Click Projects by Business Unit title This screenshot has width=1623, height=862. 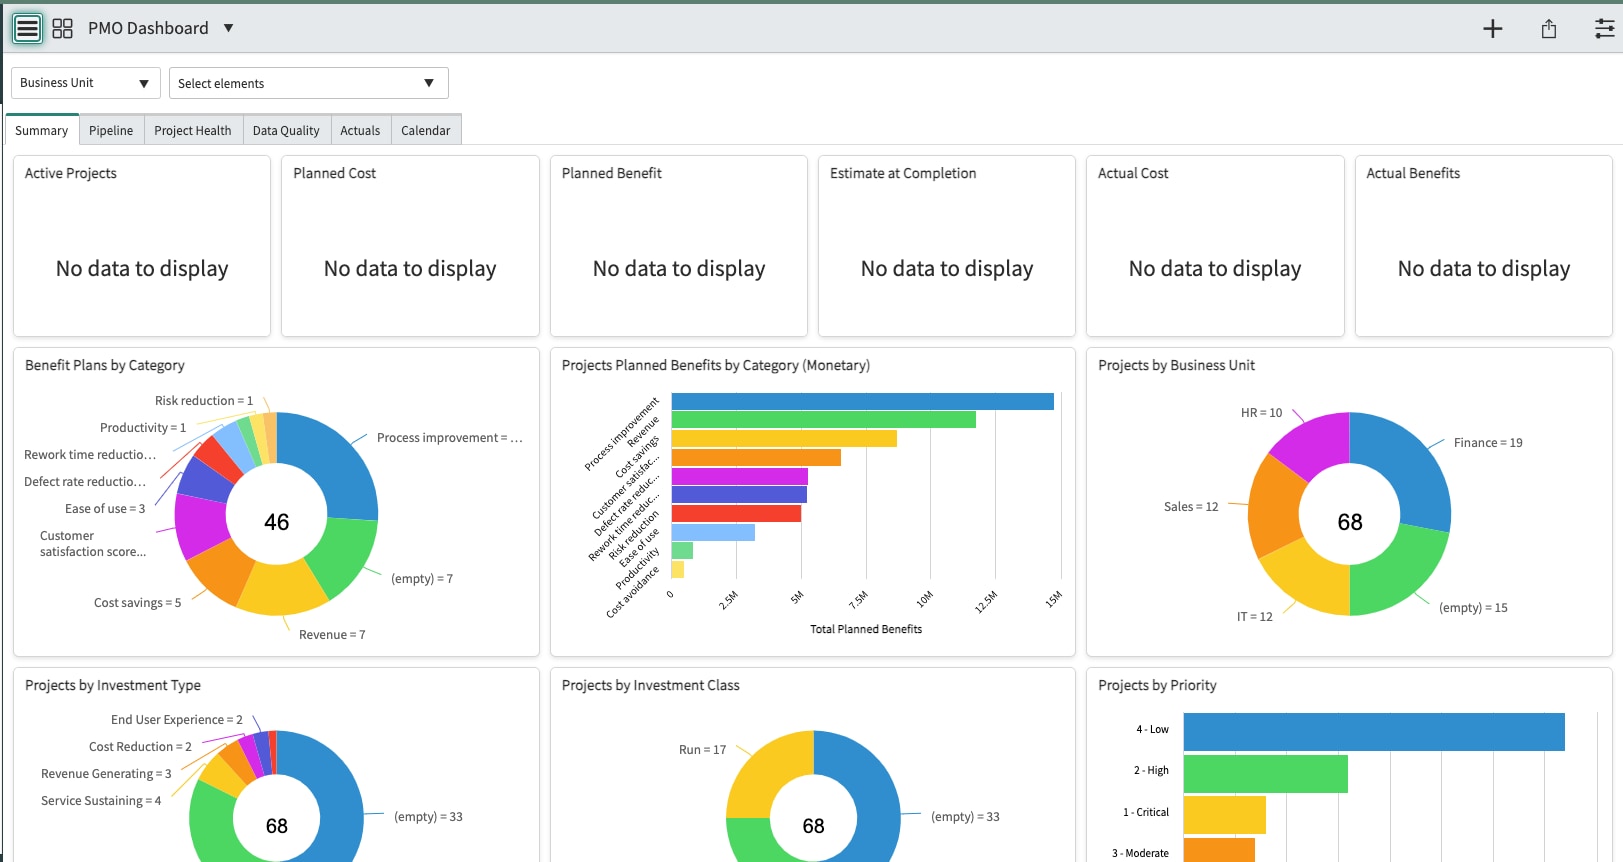click(x=1176, y=365)
